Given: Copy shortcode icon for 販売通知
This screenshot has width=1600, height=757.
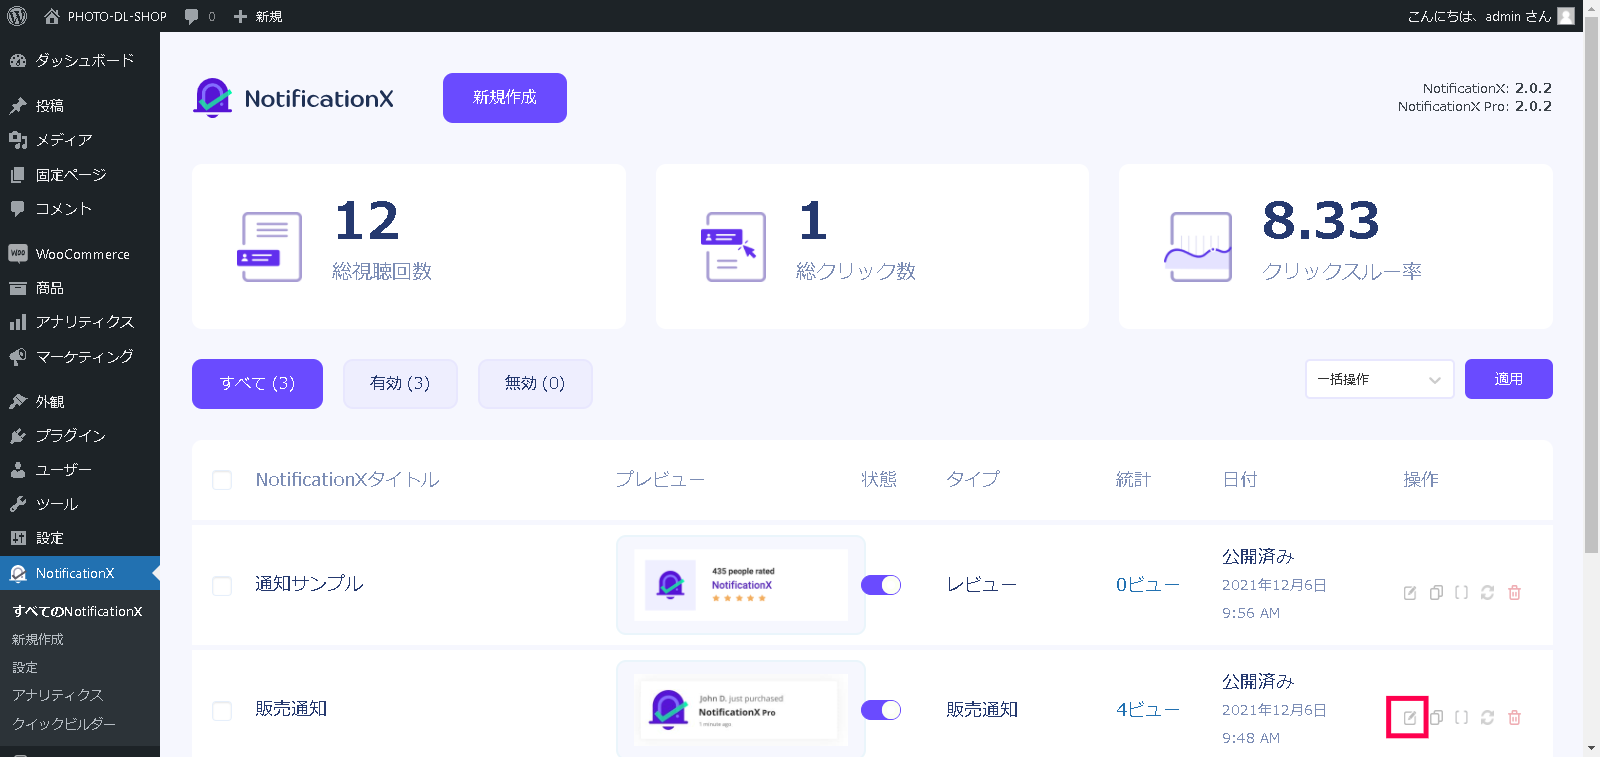Looking at the screenshot, I should [1461, 718].
